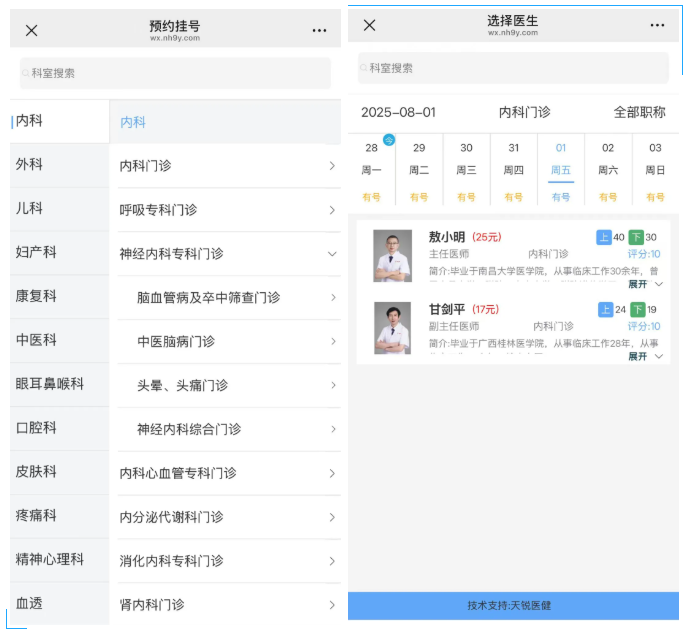Click doctor 敖小明's profile photo

point(392,255)
